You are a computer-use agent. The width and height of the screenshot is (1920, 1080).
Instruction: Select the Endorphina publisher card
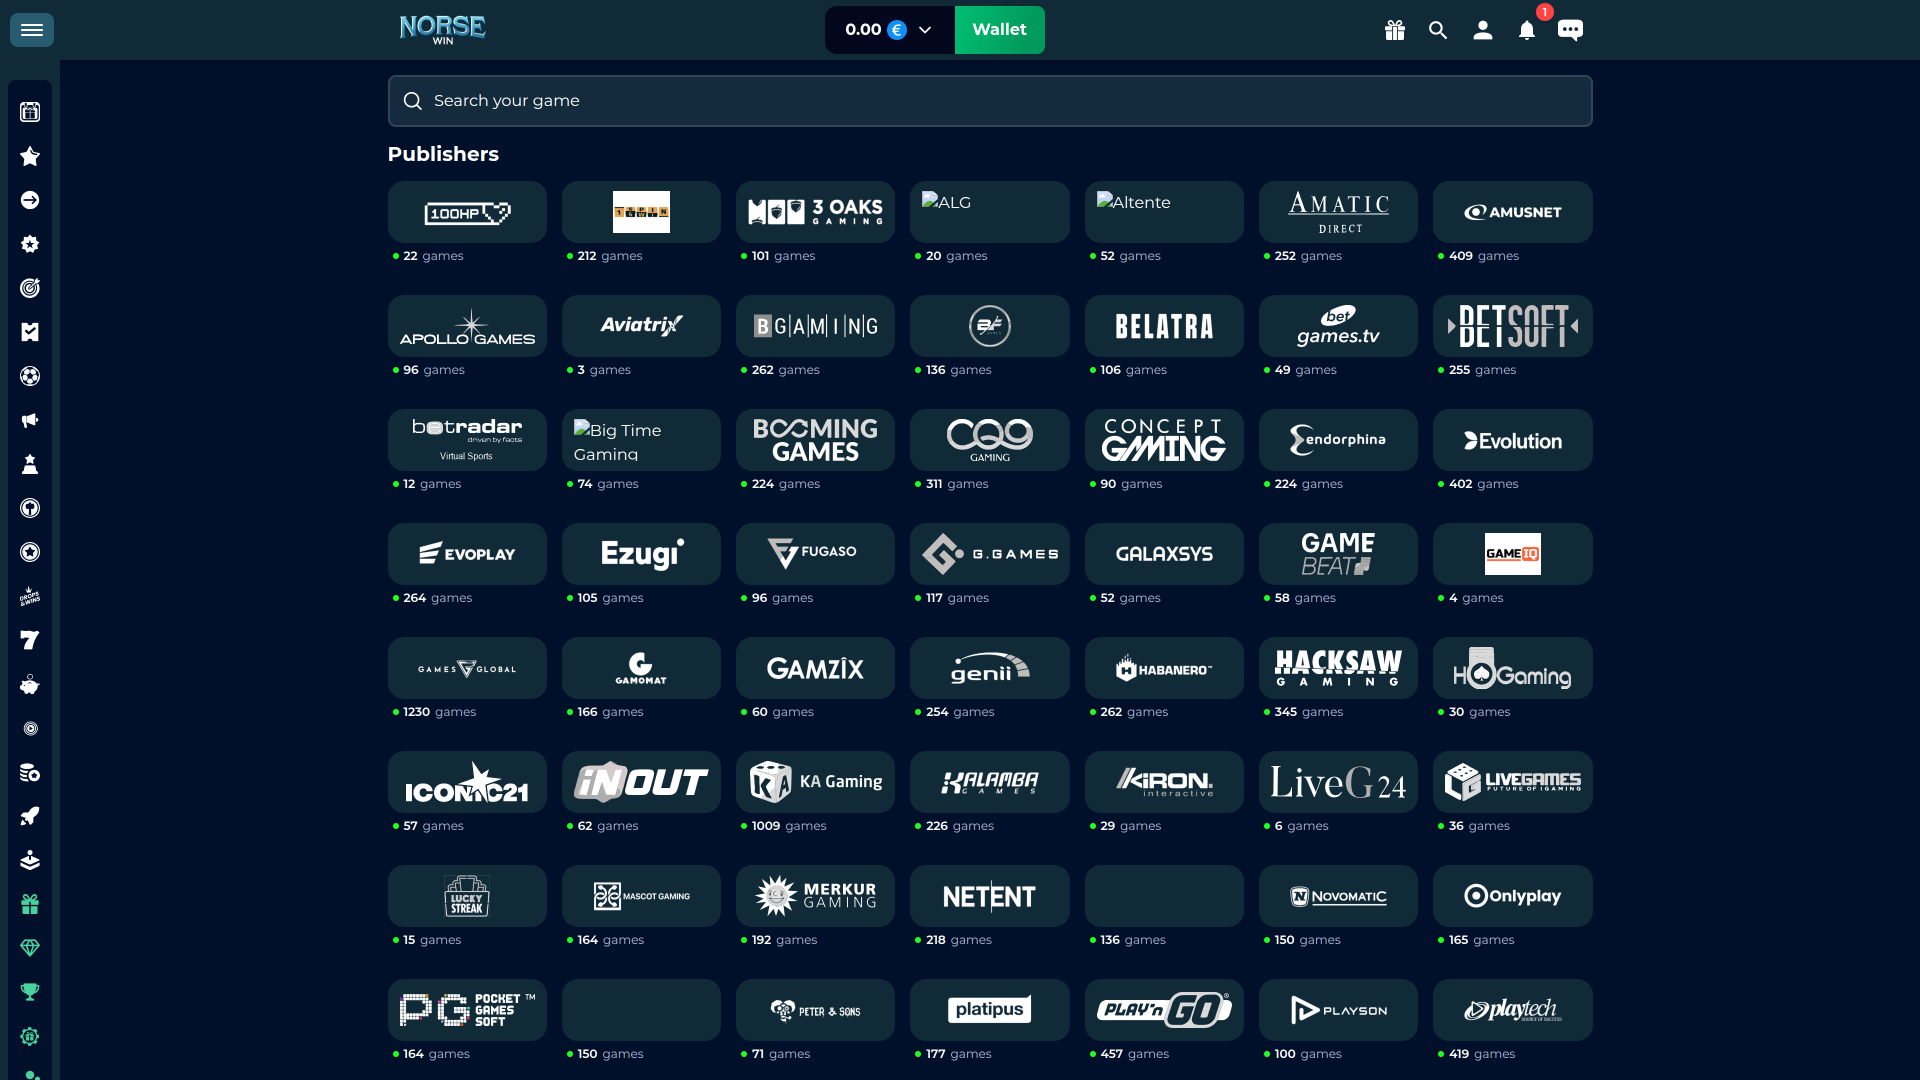(1338, 440)
